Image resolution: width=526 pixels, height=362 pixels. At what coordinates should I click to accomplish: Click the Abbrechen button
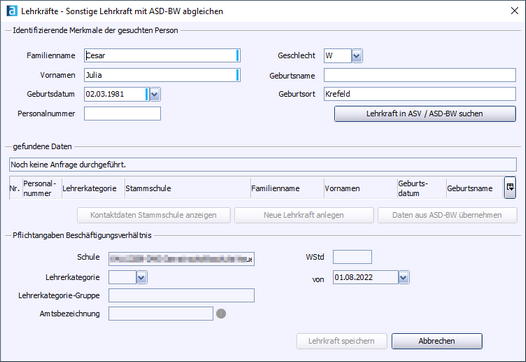pyautogui.click(x=437, y=341)
